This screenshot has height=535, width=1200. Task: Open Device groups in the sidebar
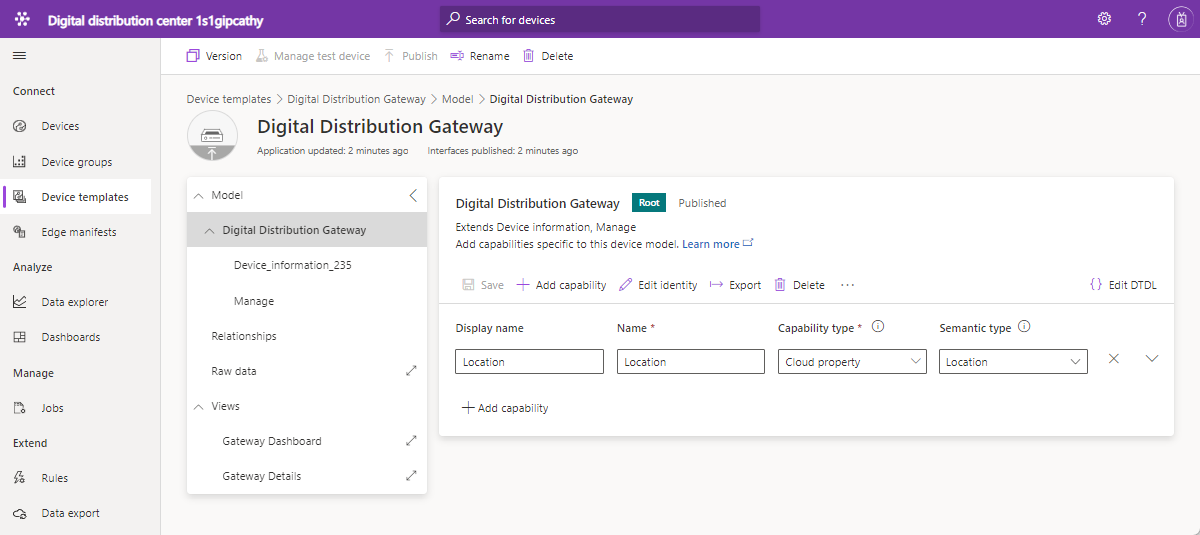coord(77,162)
